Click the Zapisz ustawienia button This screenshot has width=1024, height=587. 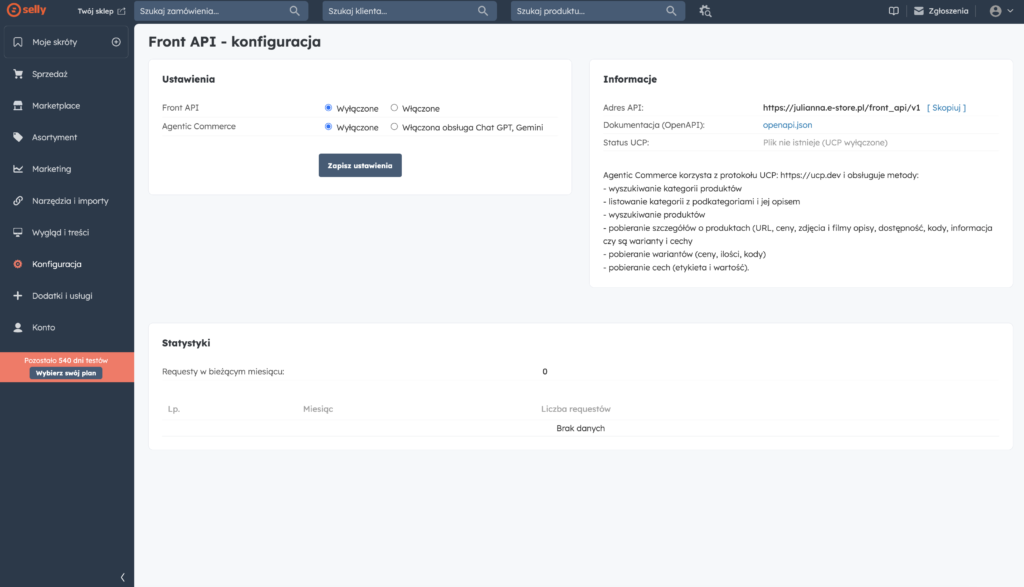click(x=360, y=165)
